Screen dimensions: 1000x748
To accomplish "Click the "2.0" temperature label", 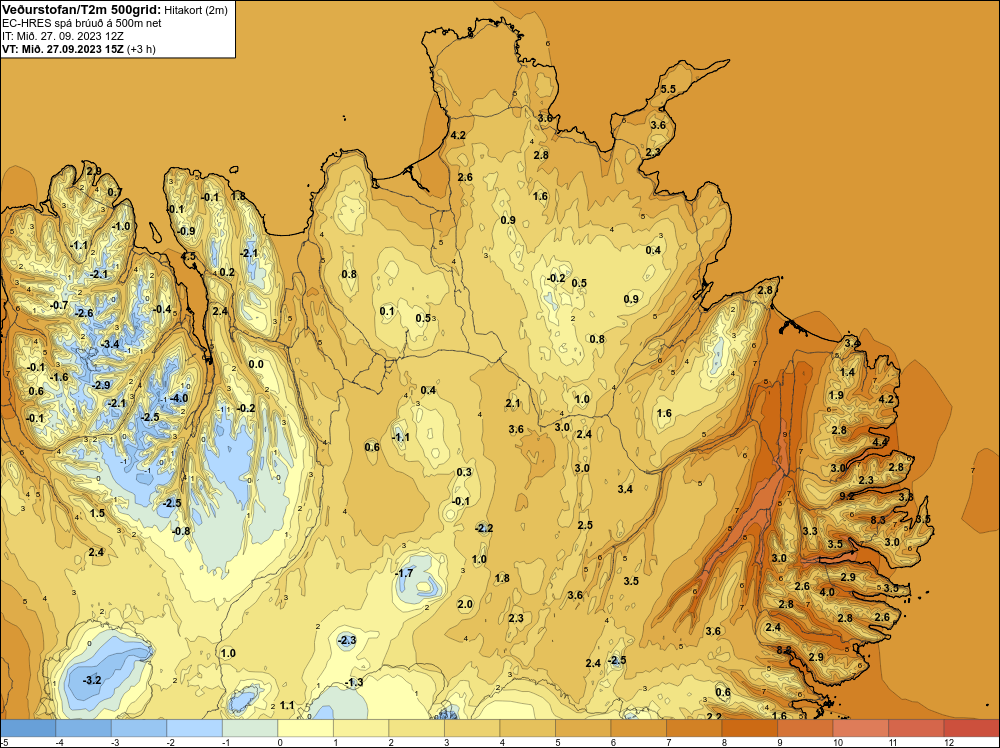I will pyautogui.click(x=465, y=605).
